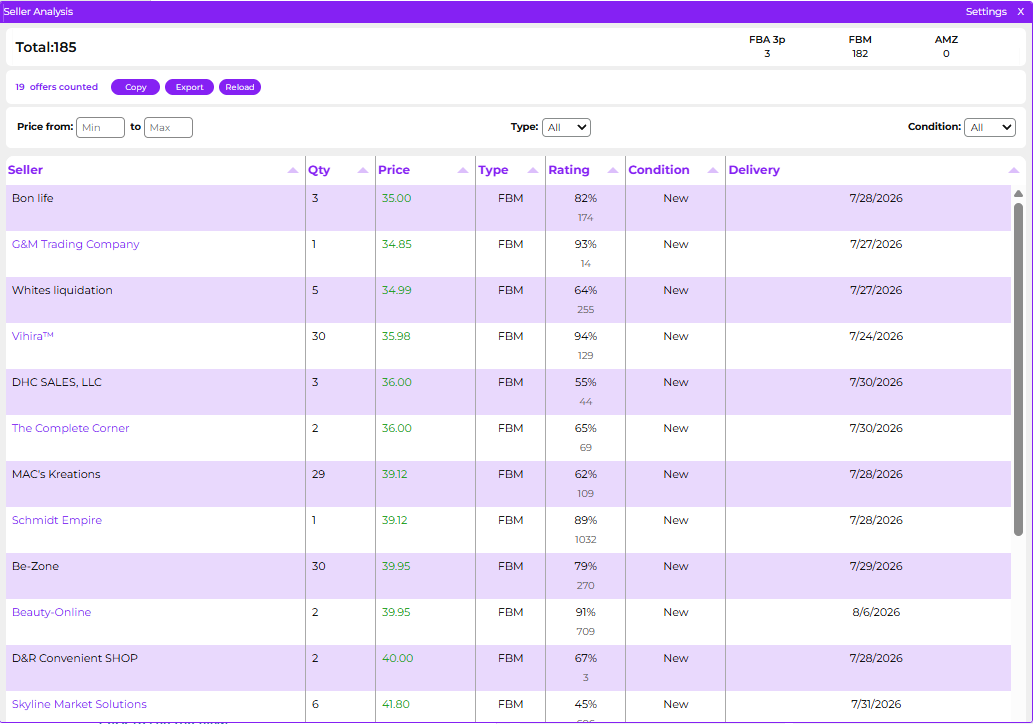Click the 1032 review count
This screenshot has width=1033, height=724.
585,540
